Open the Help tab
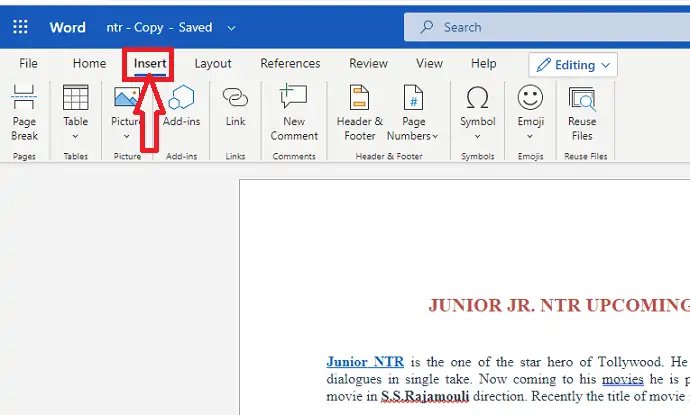The height and width of the screenshot is (415, 690). (484, 63)
